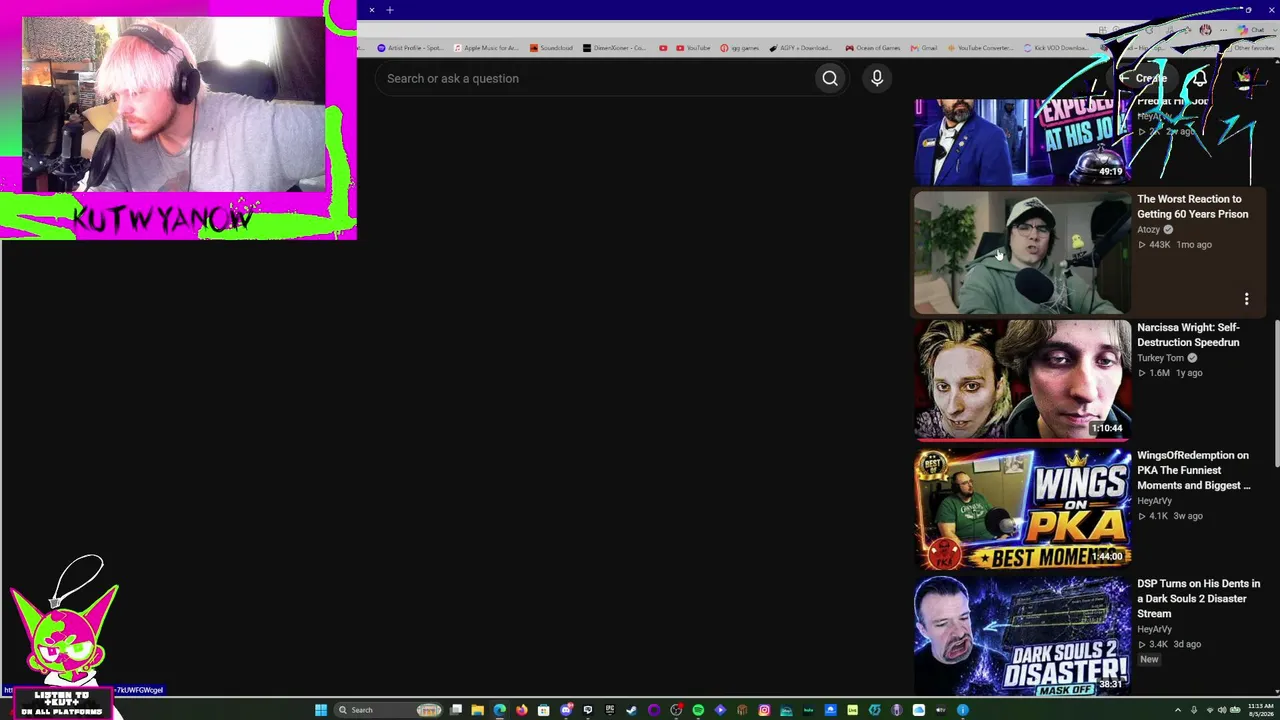Close the current browser tab
Image resolution: width=1280 pixels, height=720 pixels.
371,10
